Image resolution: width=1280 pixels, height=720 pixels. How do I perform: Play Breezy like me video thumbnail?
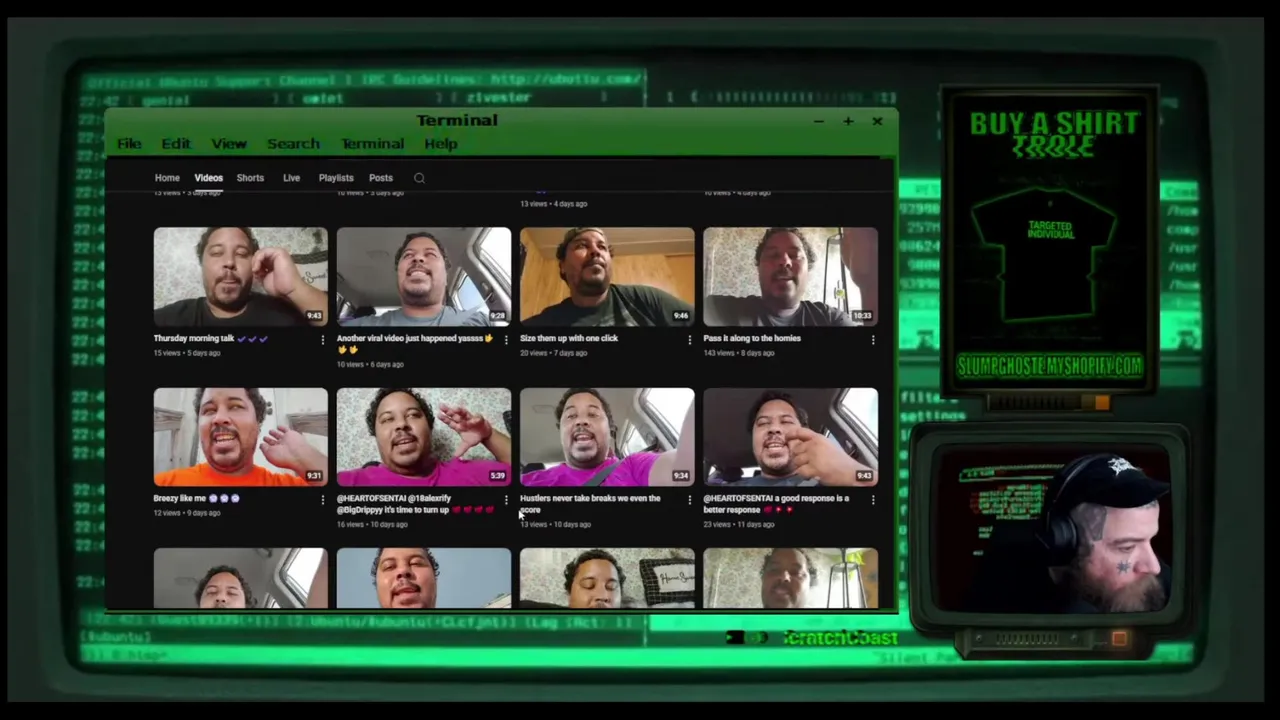pos(240,436)
